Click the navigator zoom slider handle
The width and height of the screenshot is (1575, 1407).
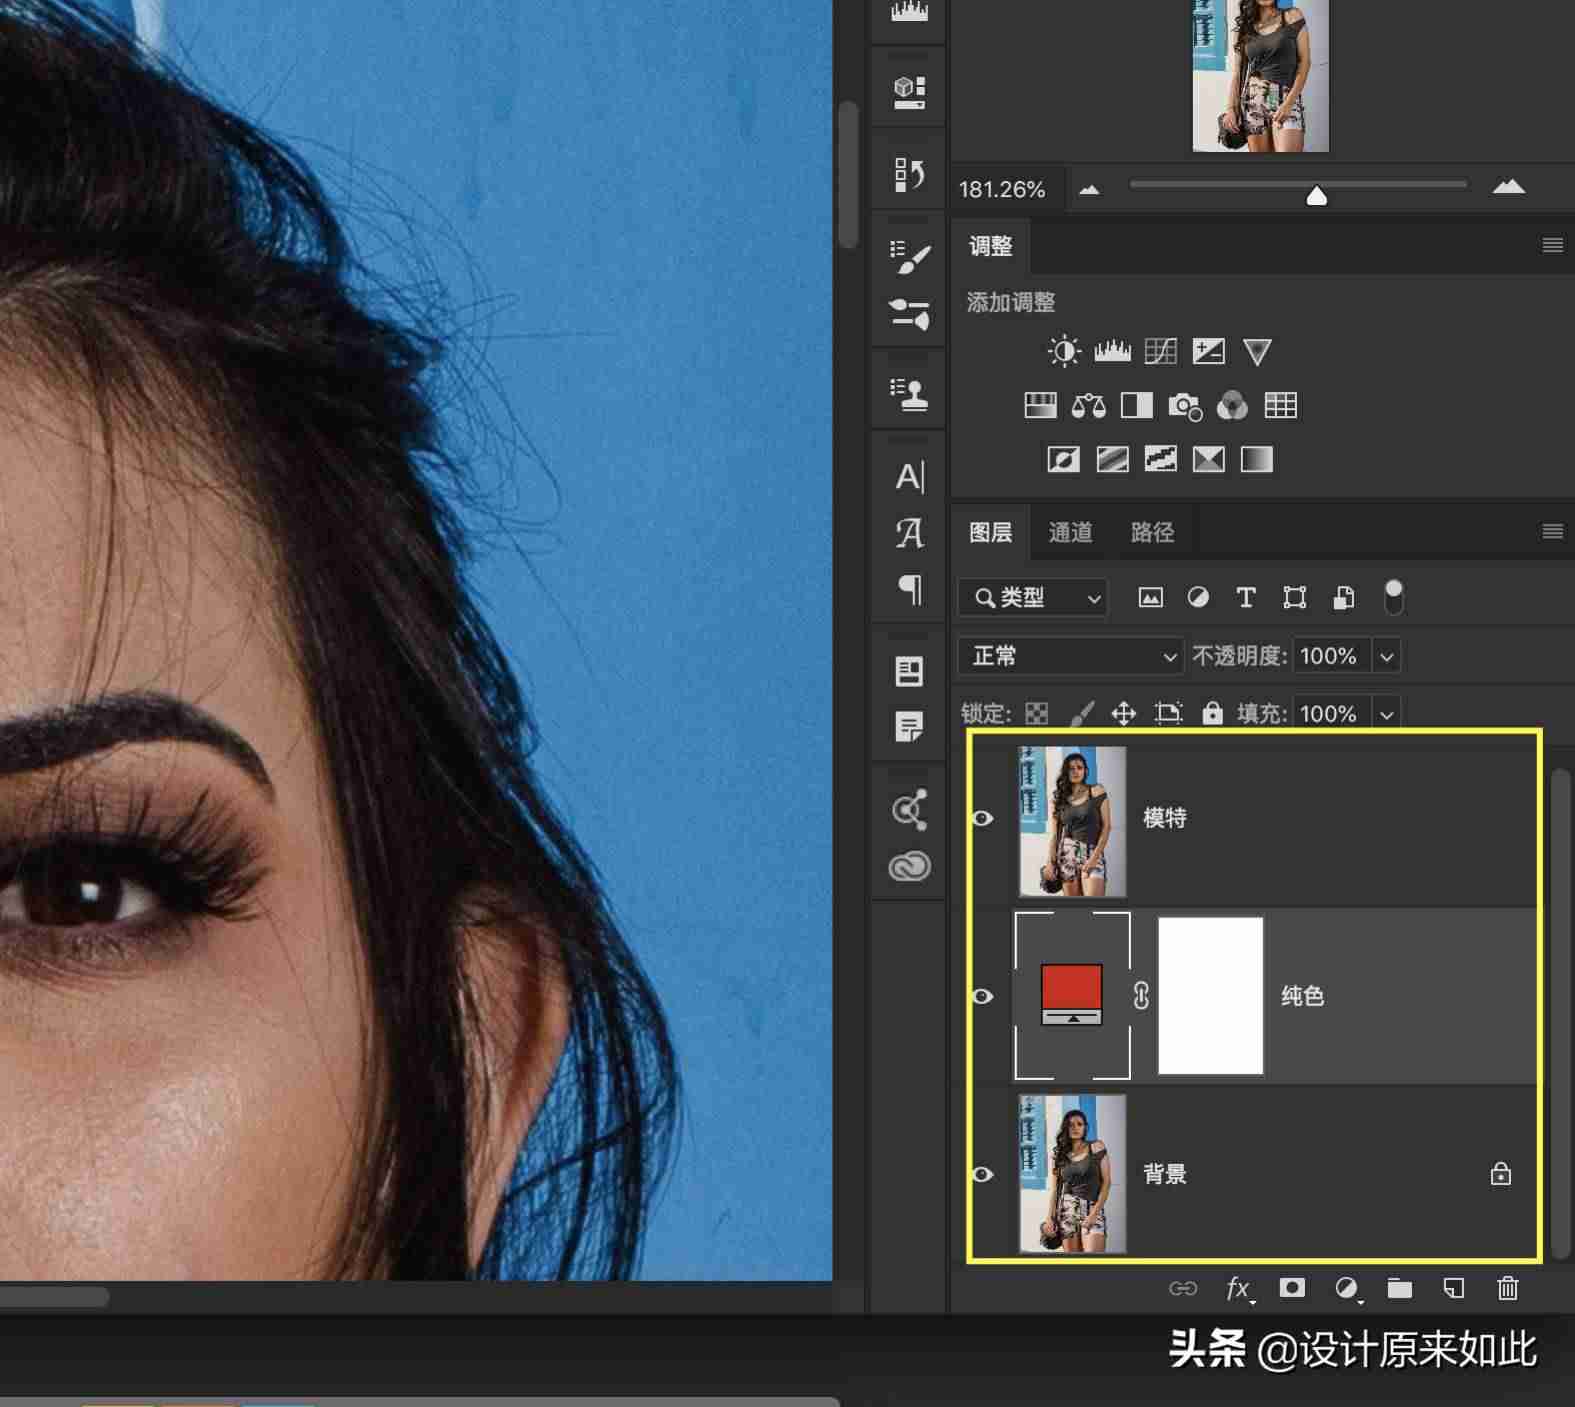pyautogui.click(x=1317, y=195)
